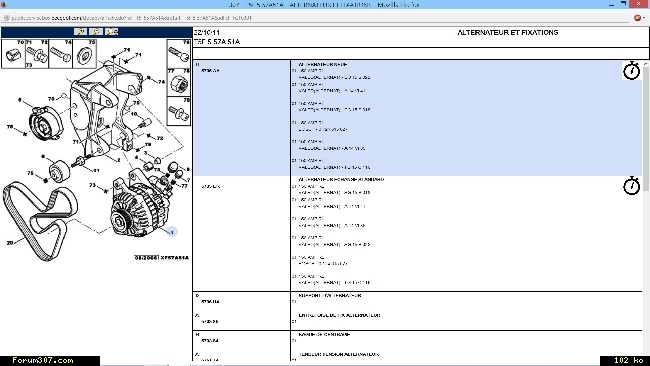Click the first magnifier zoom icon above diagram
Screen dimensions: 650x366
pos(80,32)
